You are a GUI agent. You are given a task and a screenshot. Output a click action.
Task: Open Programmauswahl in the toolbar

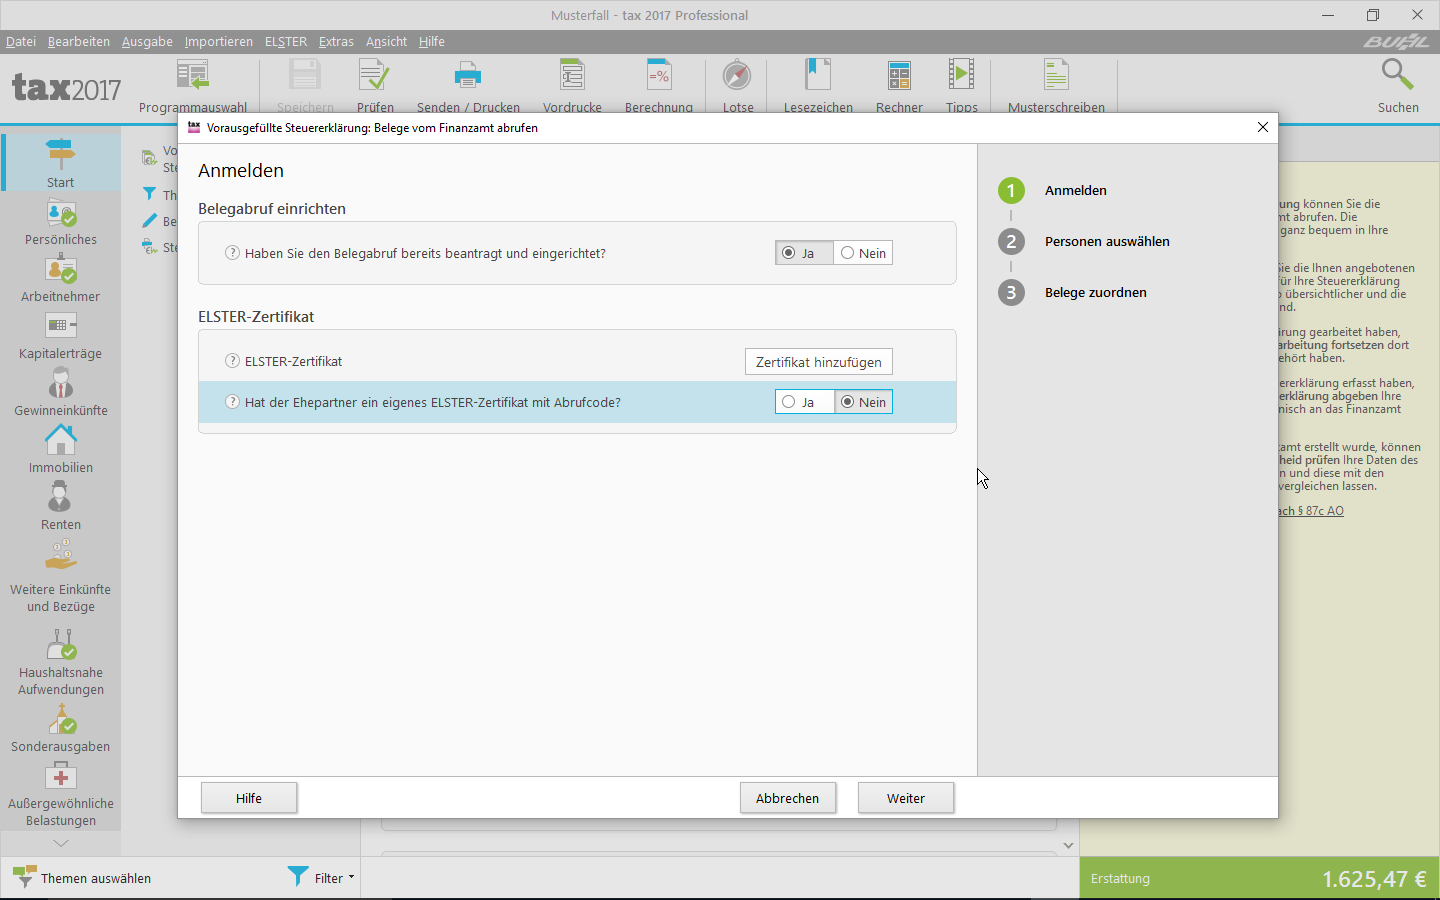(x=193, y=86)
